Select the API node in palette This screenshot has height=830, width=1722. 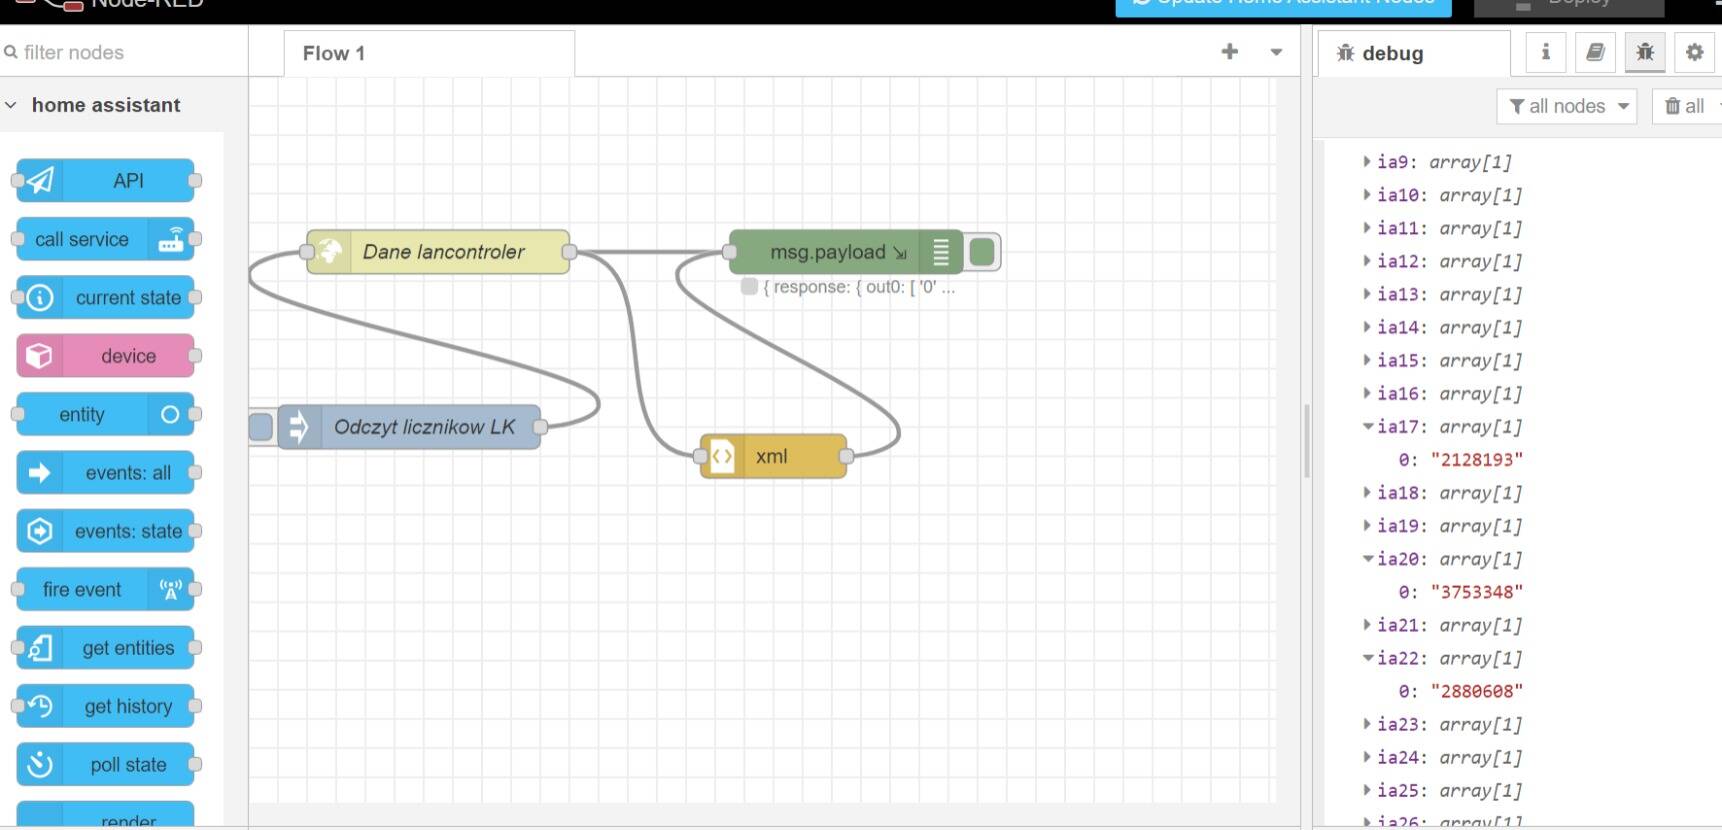point(105,181)
